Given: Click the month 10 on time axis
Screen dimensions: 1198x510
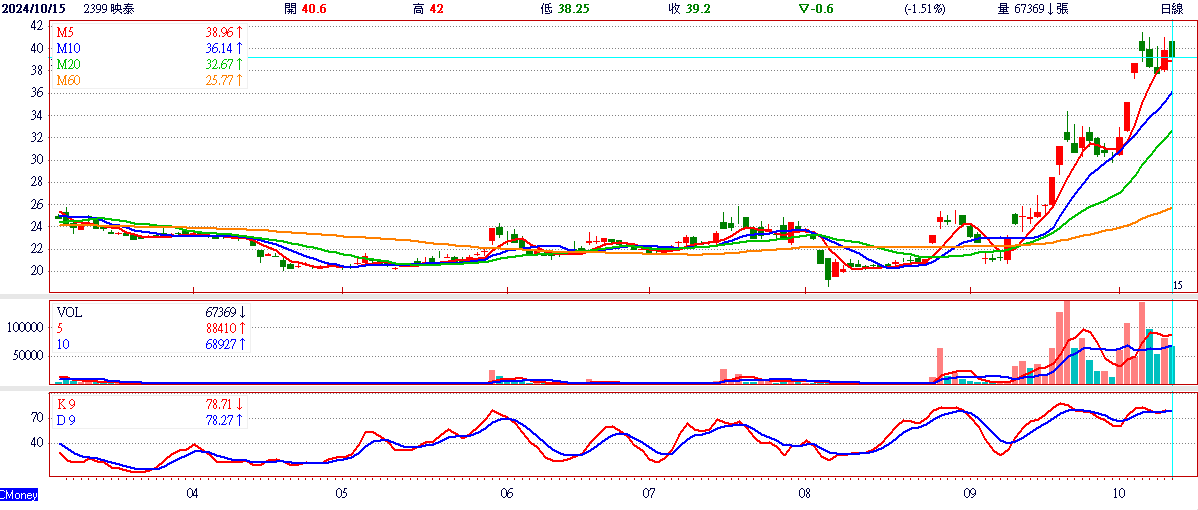Looking at the screenshot, I should pyautogui.click(x=1119, y=493).
